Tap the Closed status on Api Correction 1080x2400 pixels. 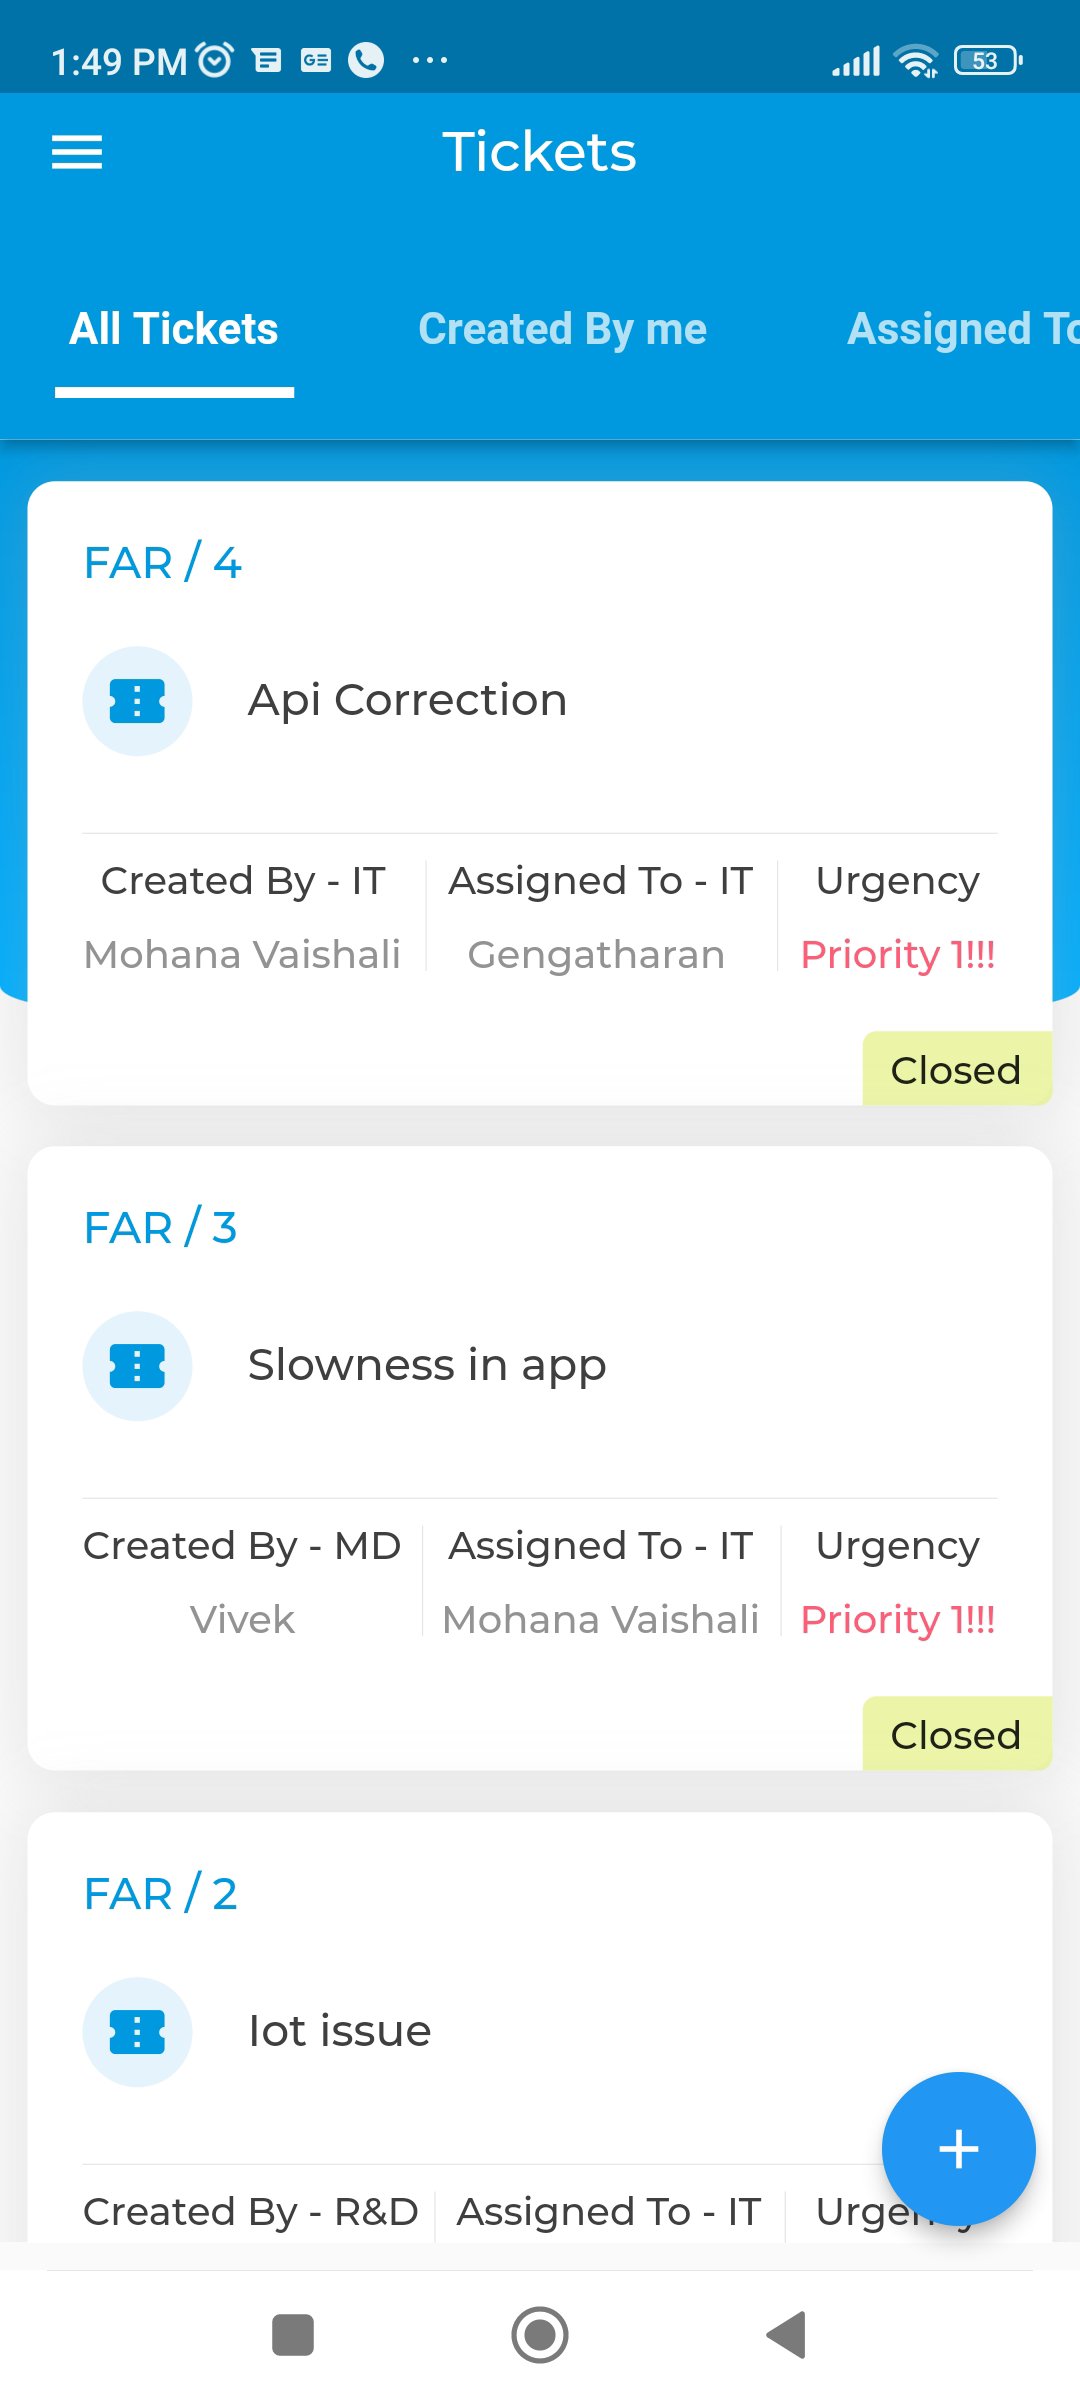(x=955, y=1070)
